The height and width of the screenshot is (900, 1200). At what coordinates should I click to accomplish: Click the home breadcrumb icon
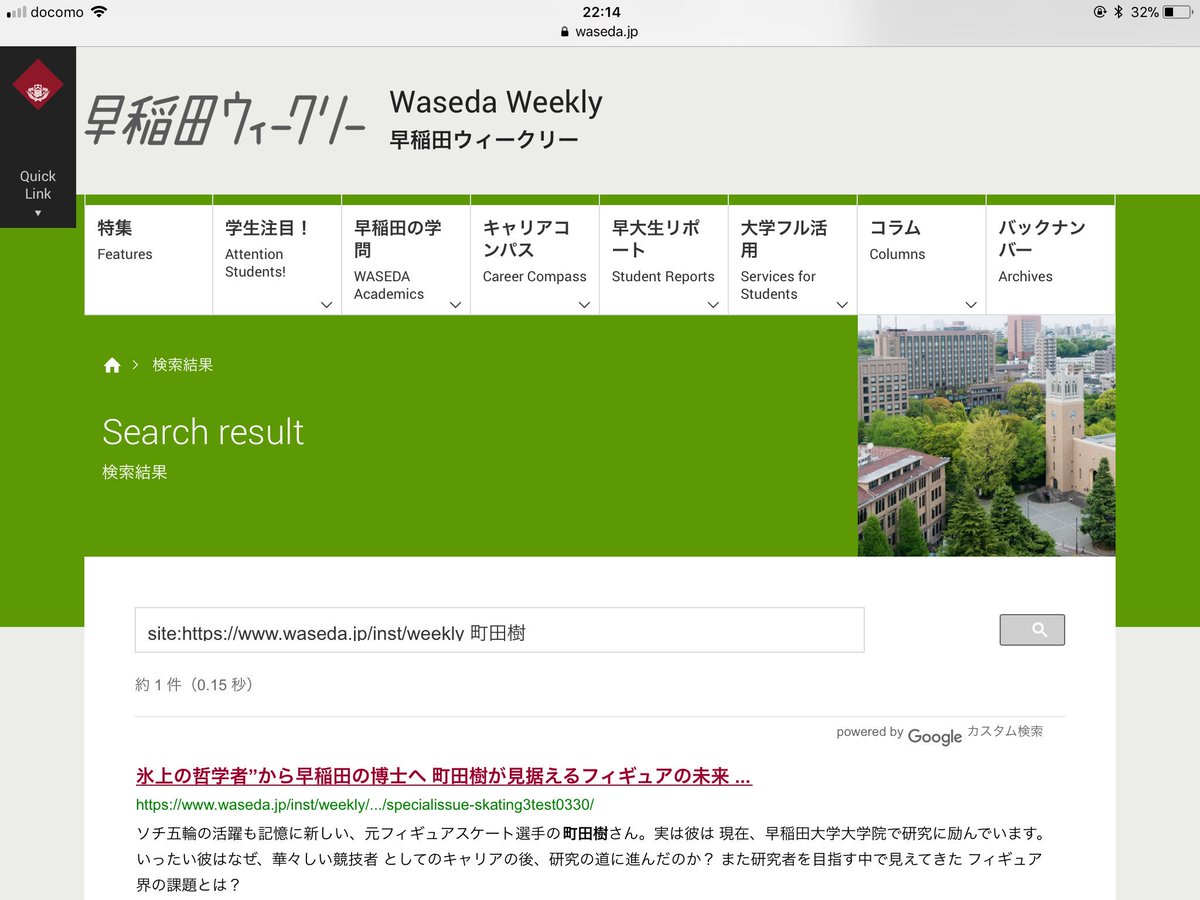(112, 365)
